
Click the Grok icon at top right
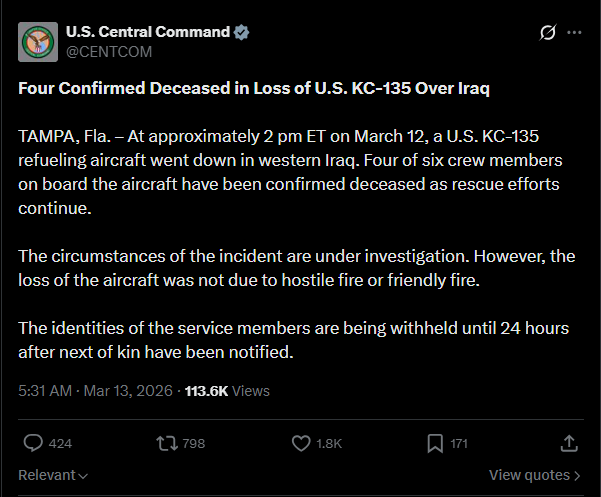547,32
